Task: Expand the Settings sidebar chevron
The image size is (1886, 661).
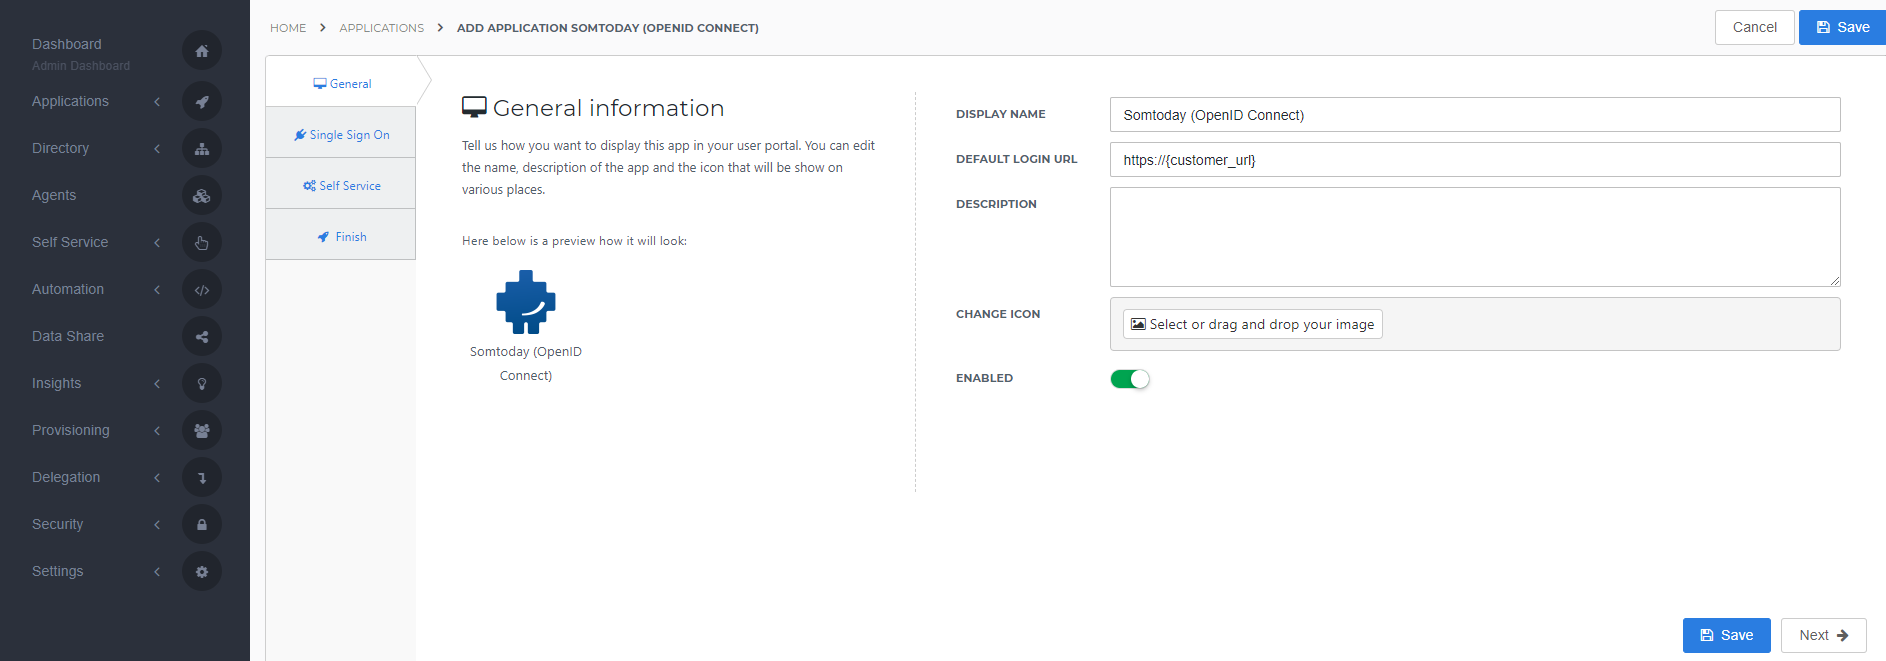Action: coord(157,572)
